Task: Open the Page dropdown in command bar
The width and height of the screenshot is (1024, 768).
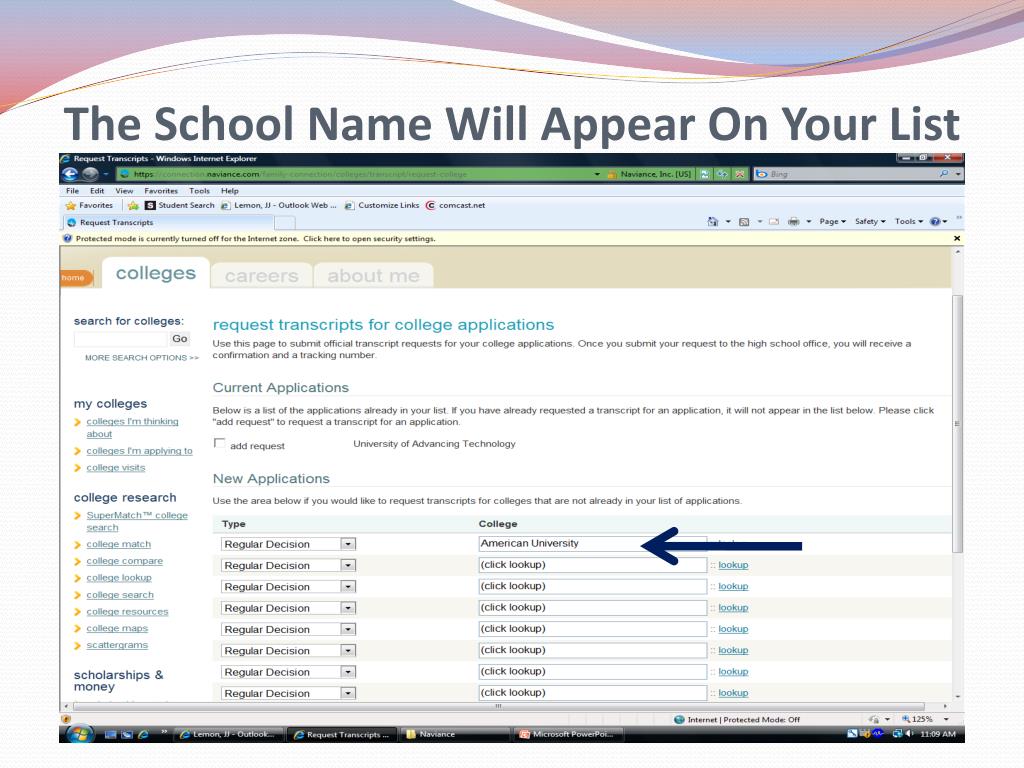Action: click(832, 222)
